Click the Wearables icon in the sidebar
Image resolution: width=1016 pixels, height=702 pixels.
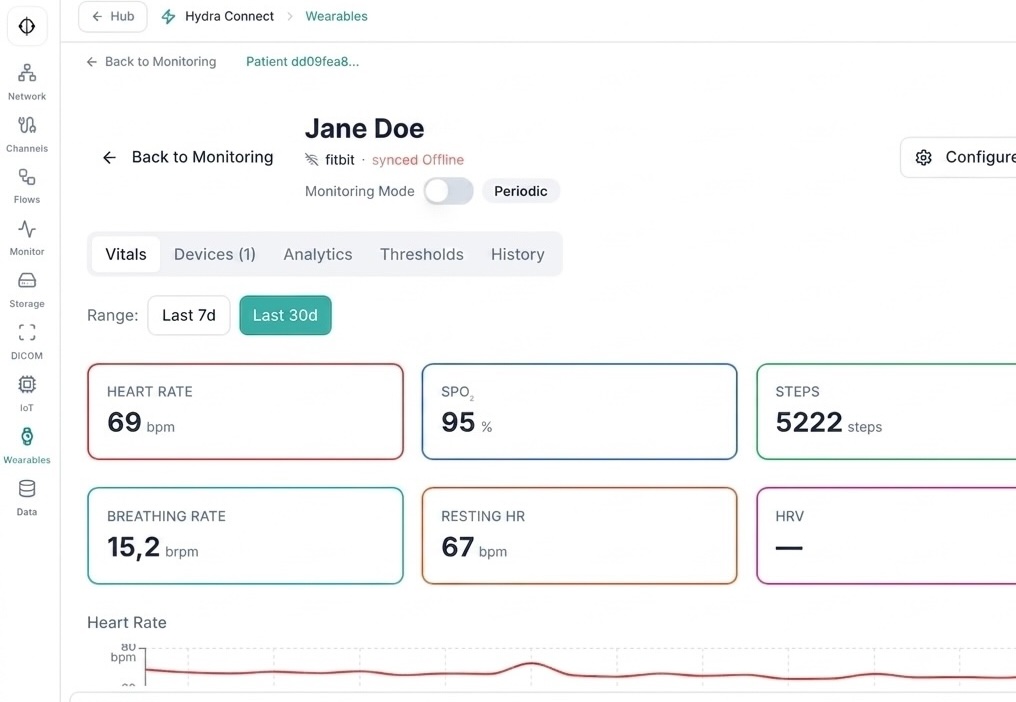(26, 438)
